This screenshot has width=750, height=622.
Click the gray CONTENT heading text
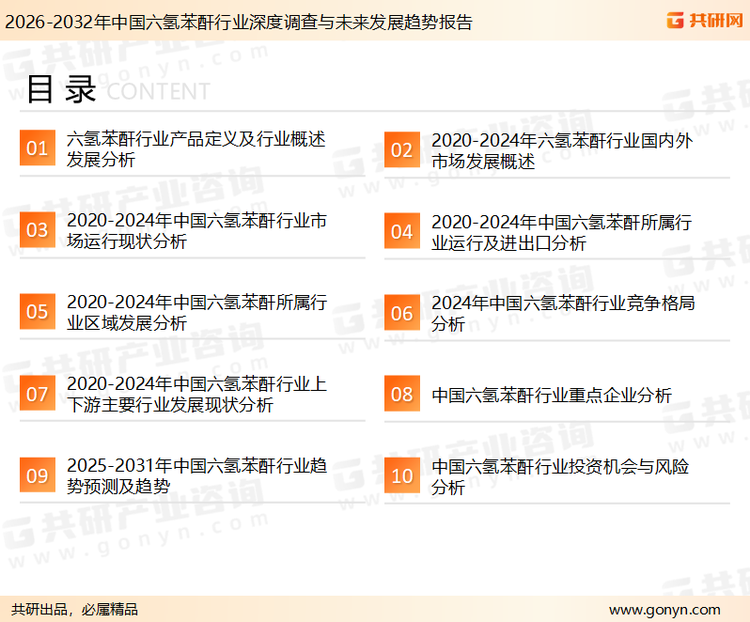[x=158, y=91]
